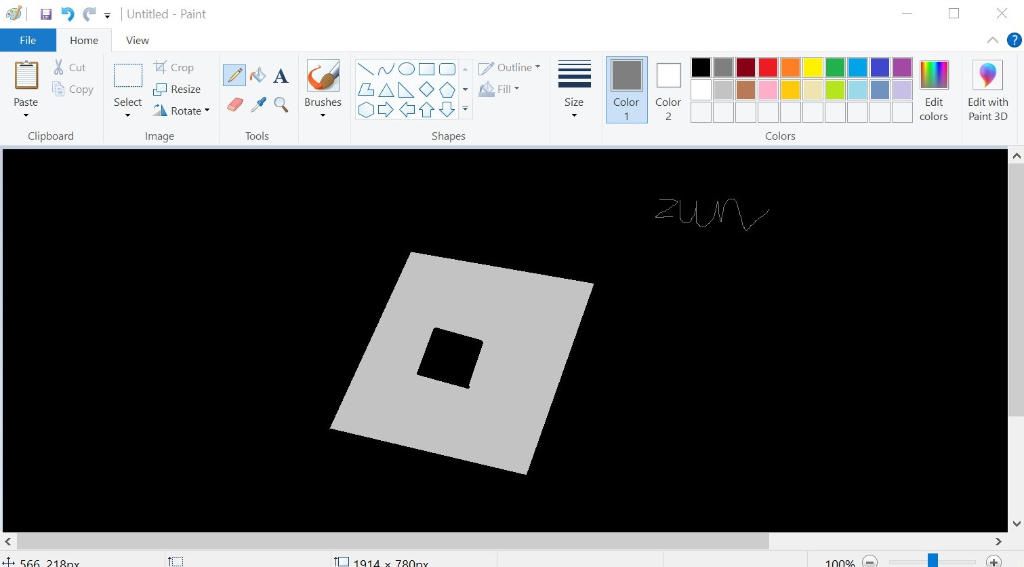Choose the Triangle shape
The height and width of the screenshot is (567, 1024).
point(386,89)
